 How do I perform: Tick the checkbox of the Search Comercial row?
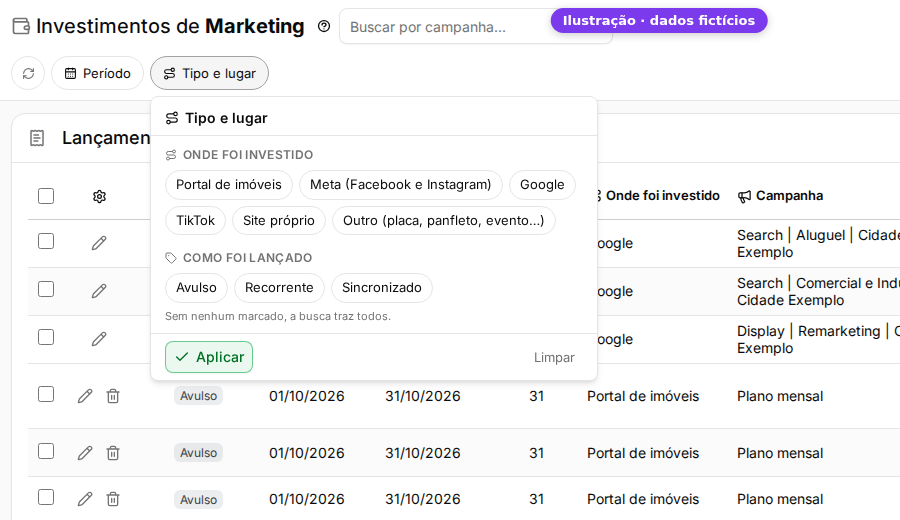(x=46, y=289)
